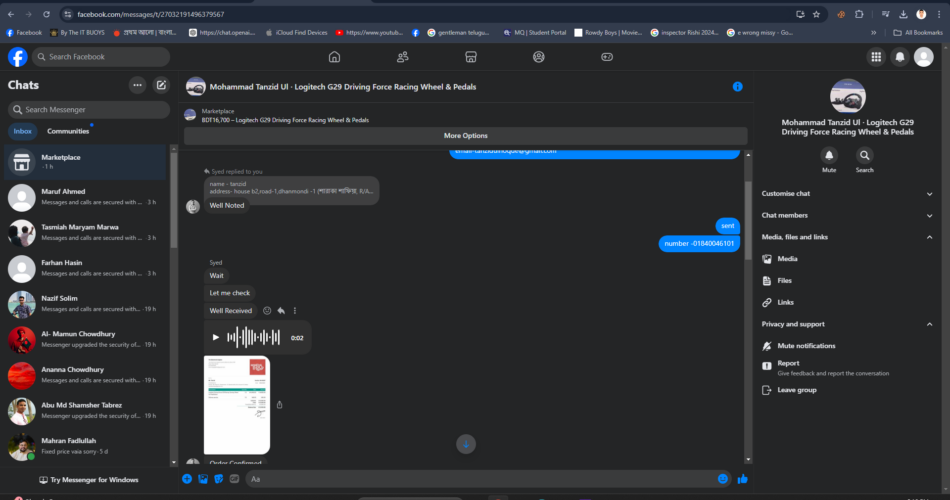This screenshot has height=500, width=950.
Task: React to 'Well Received' message with emoji icon
Action: click(x=267, y=310)
